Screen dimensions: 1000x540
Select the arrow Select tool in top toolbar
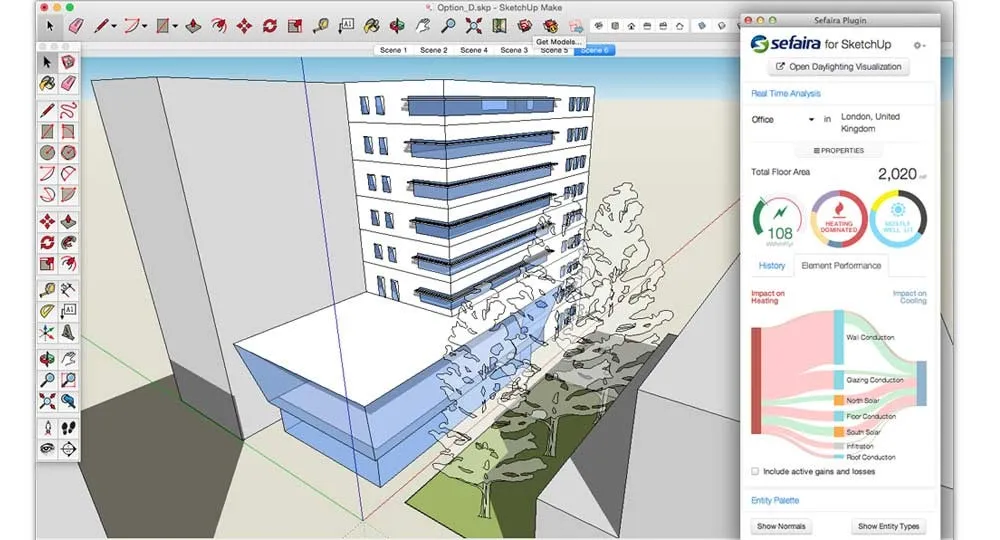50,26
